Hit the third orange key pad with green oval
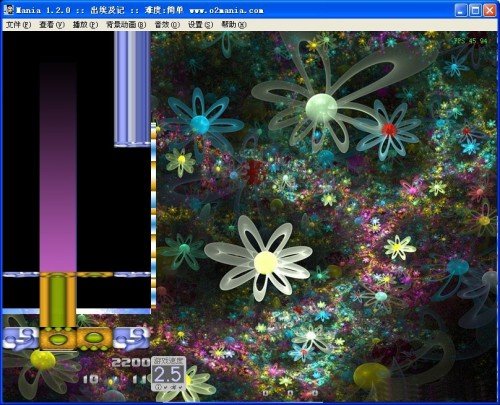 pyautogui.click(x=95, y=338)
